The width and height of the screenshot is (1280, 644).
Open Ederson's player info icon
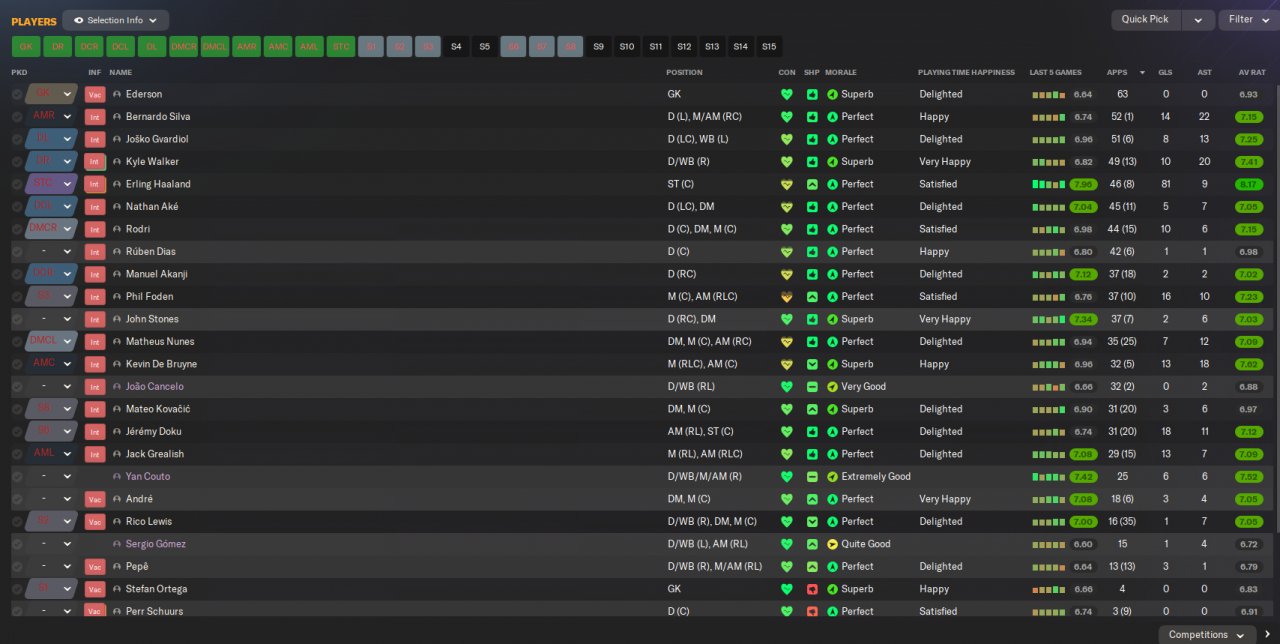tap(117, 94)
